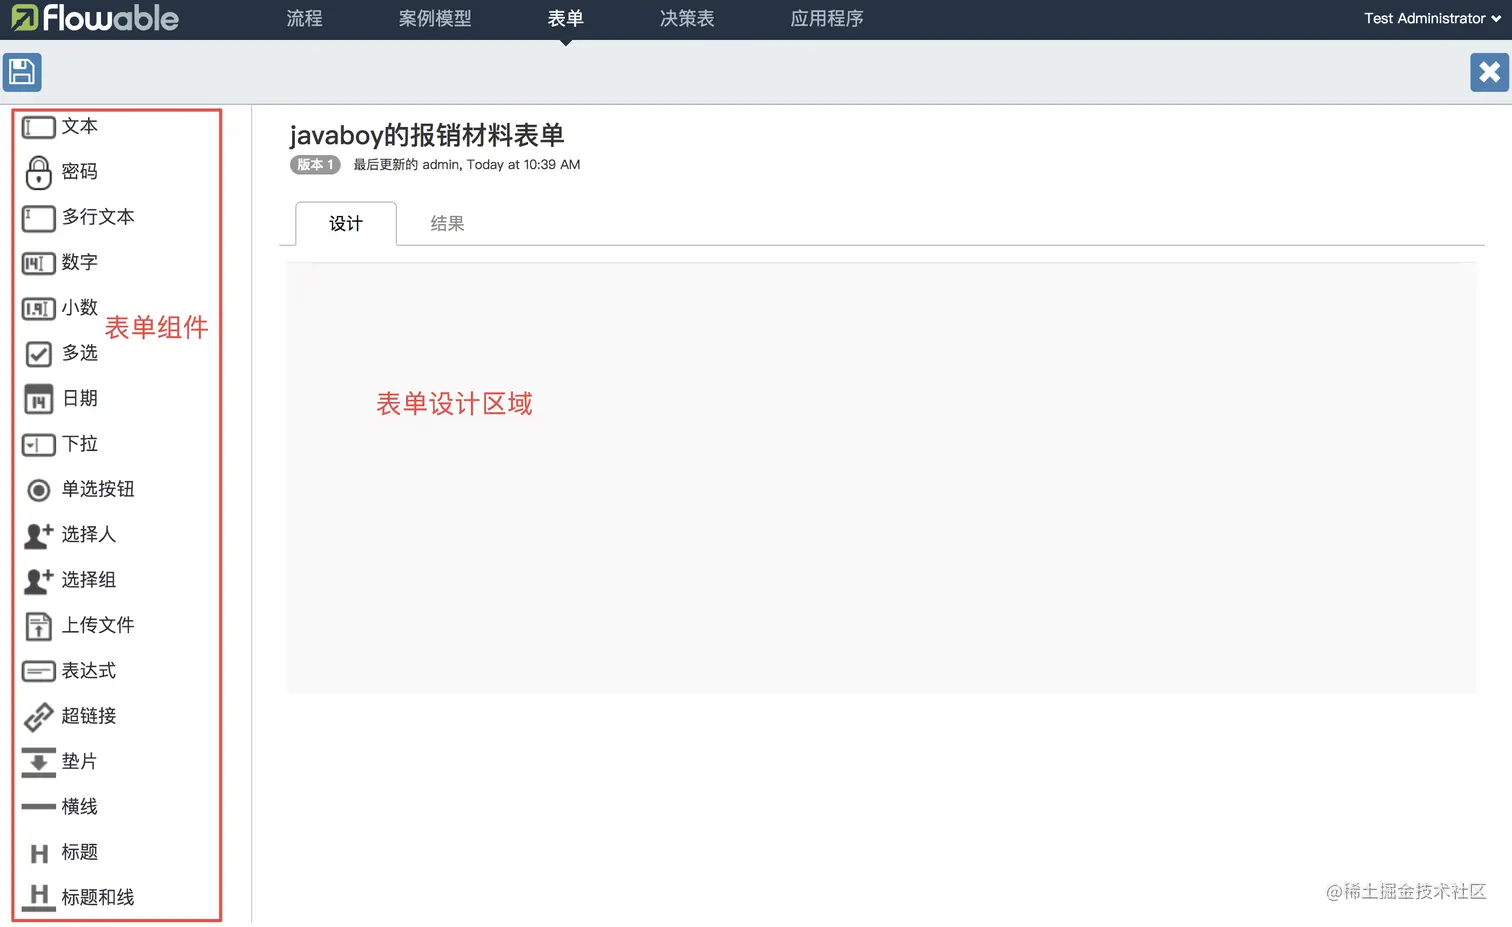
Task: Select the 横线 horizontal line component
Action: [79, 806]
